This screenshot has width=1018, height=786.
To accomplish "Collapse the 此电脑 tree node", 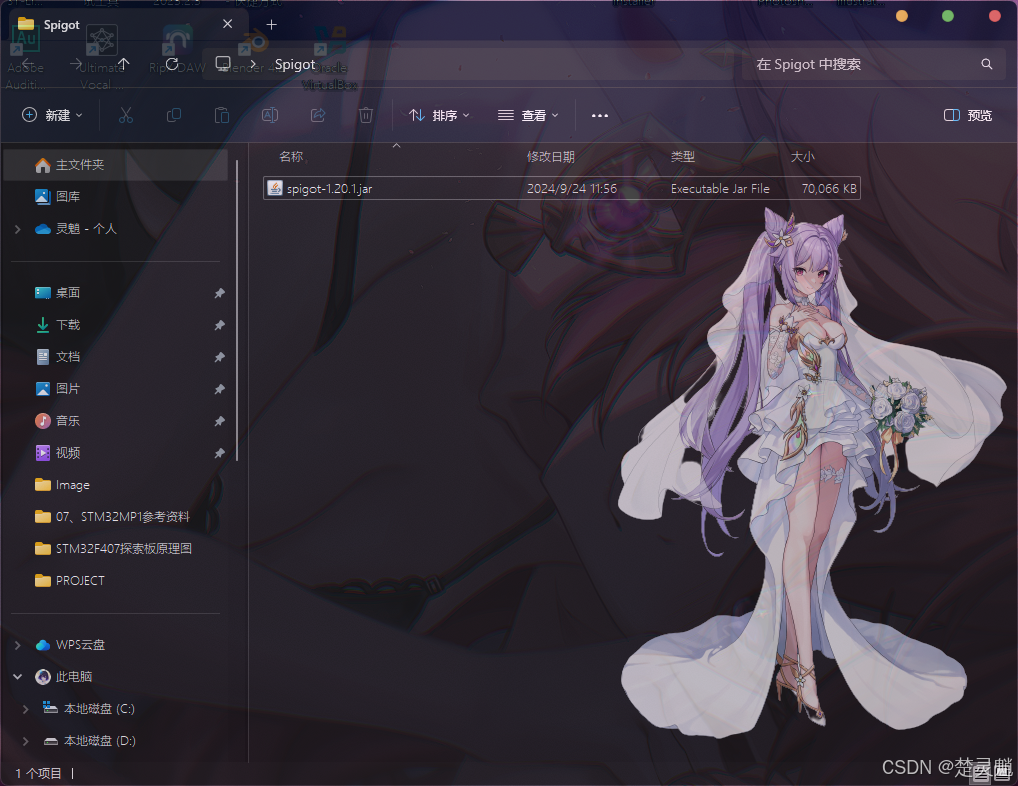I will 18,677.
